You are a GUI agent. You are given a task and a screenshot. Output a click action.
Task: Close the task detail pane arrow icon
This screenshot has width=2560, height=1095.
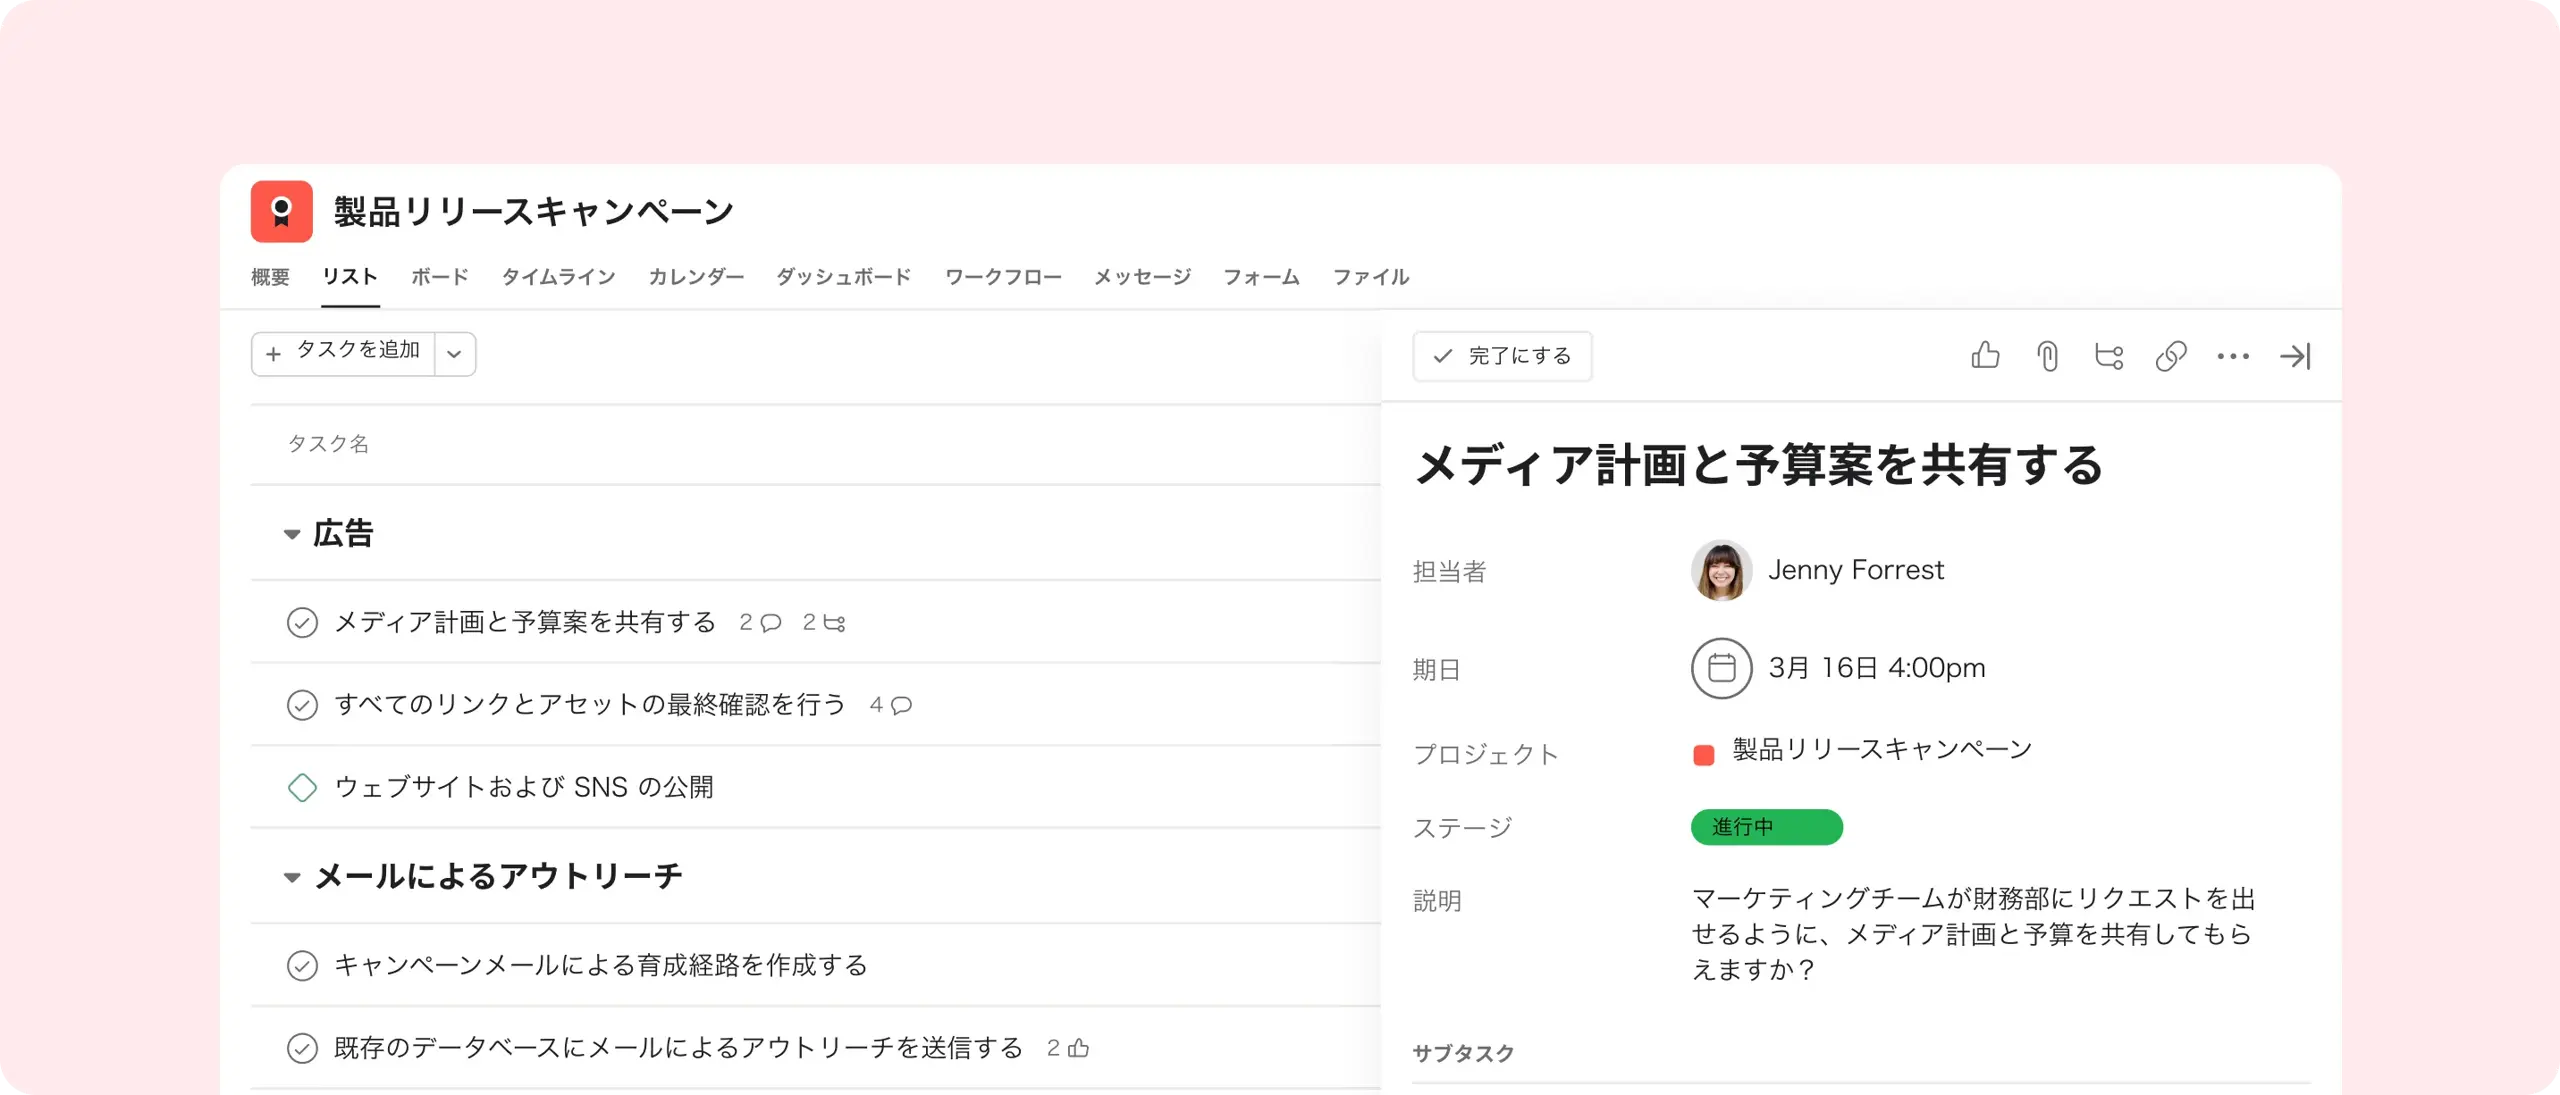[x=2295, y=356]
